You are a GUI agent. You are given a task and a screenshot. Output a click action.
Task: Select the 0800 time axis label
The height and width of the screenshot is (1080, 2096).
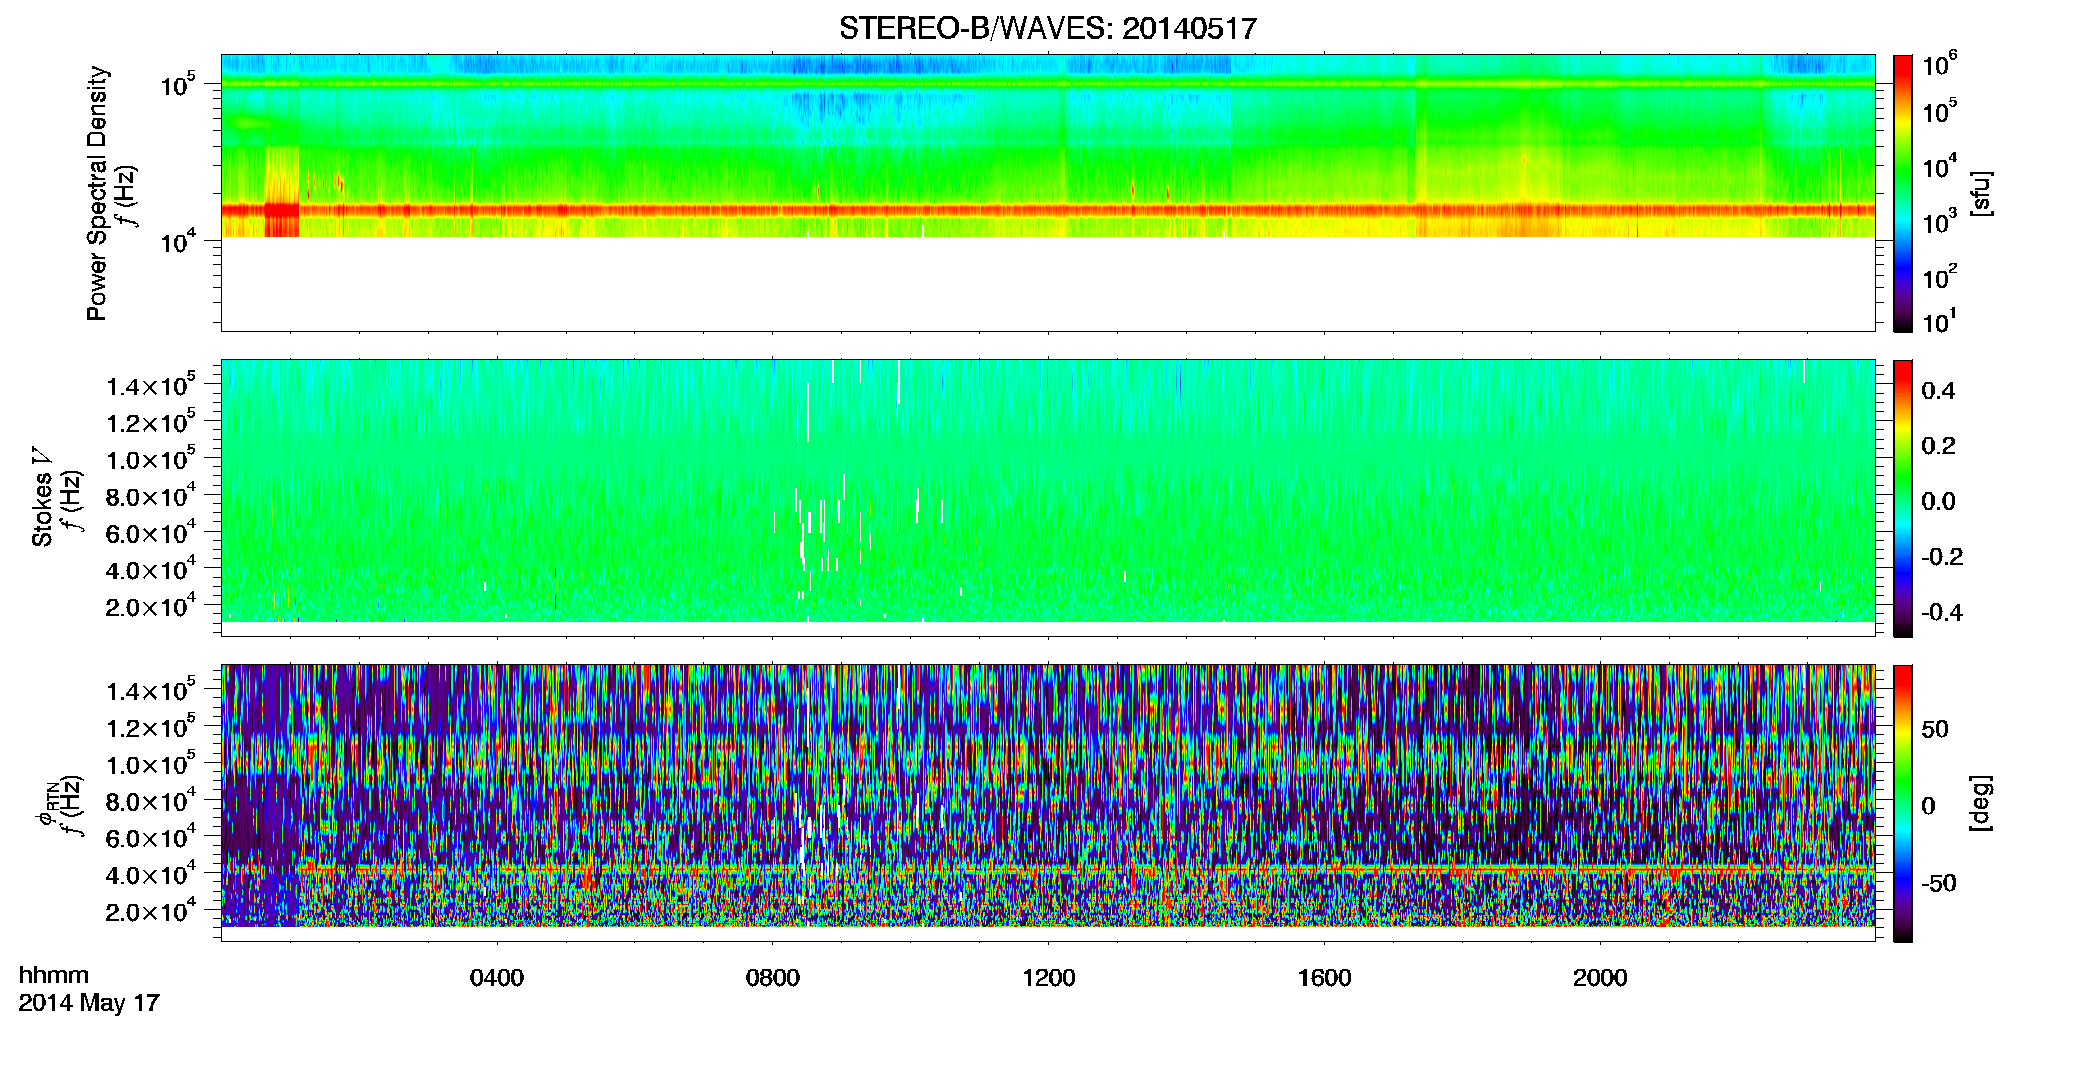pyautogui.click(x=773, y=978)
